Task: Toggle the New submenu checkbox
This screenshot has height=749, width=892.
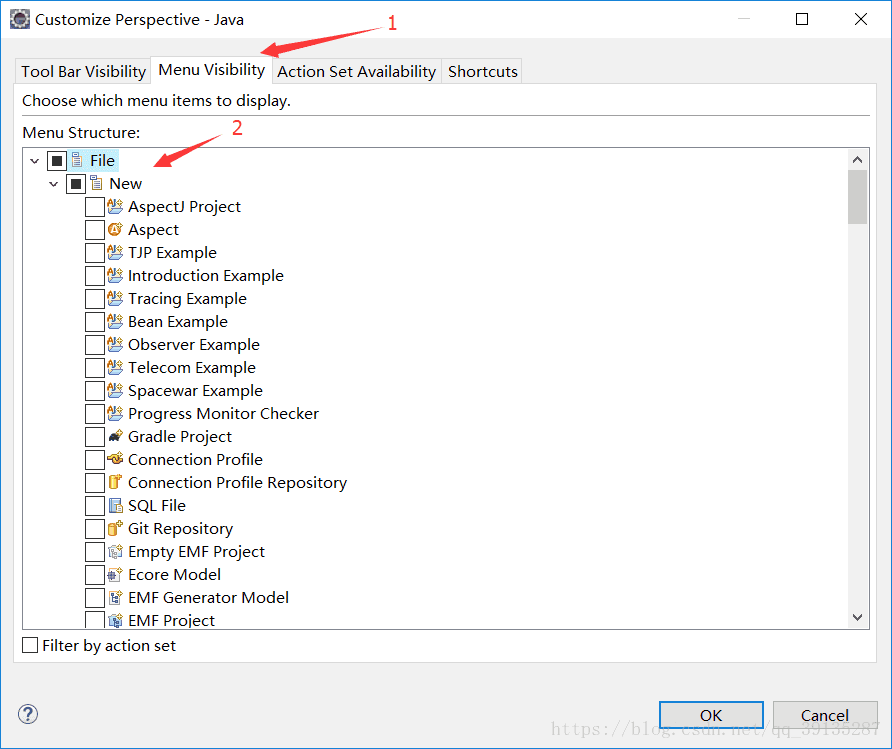Action: 76,184
